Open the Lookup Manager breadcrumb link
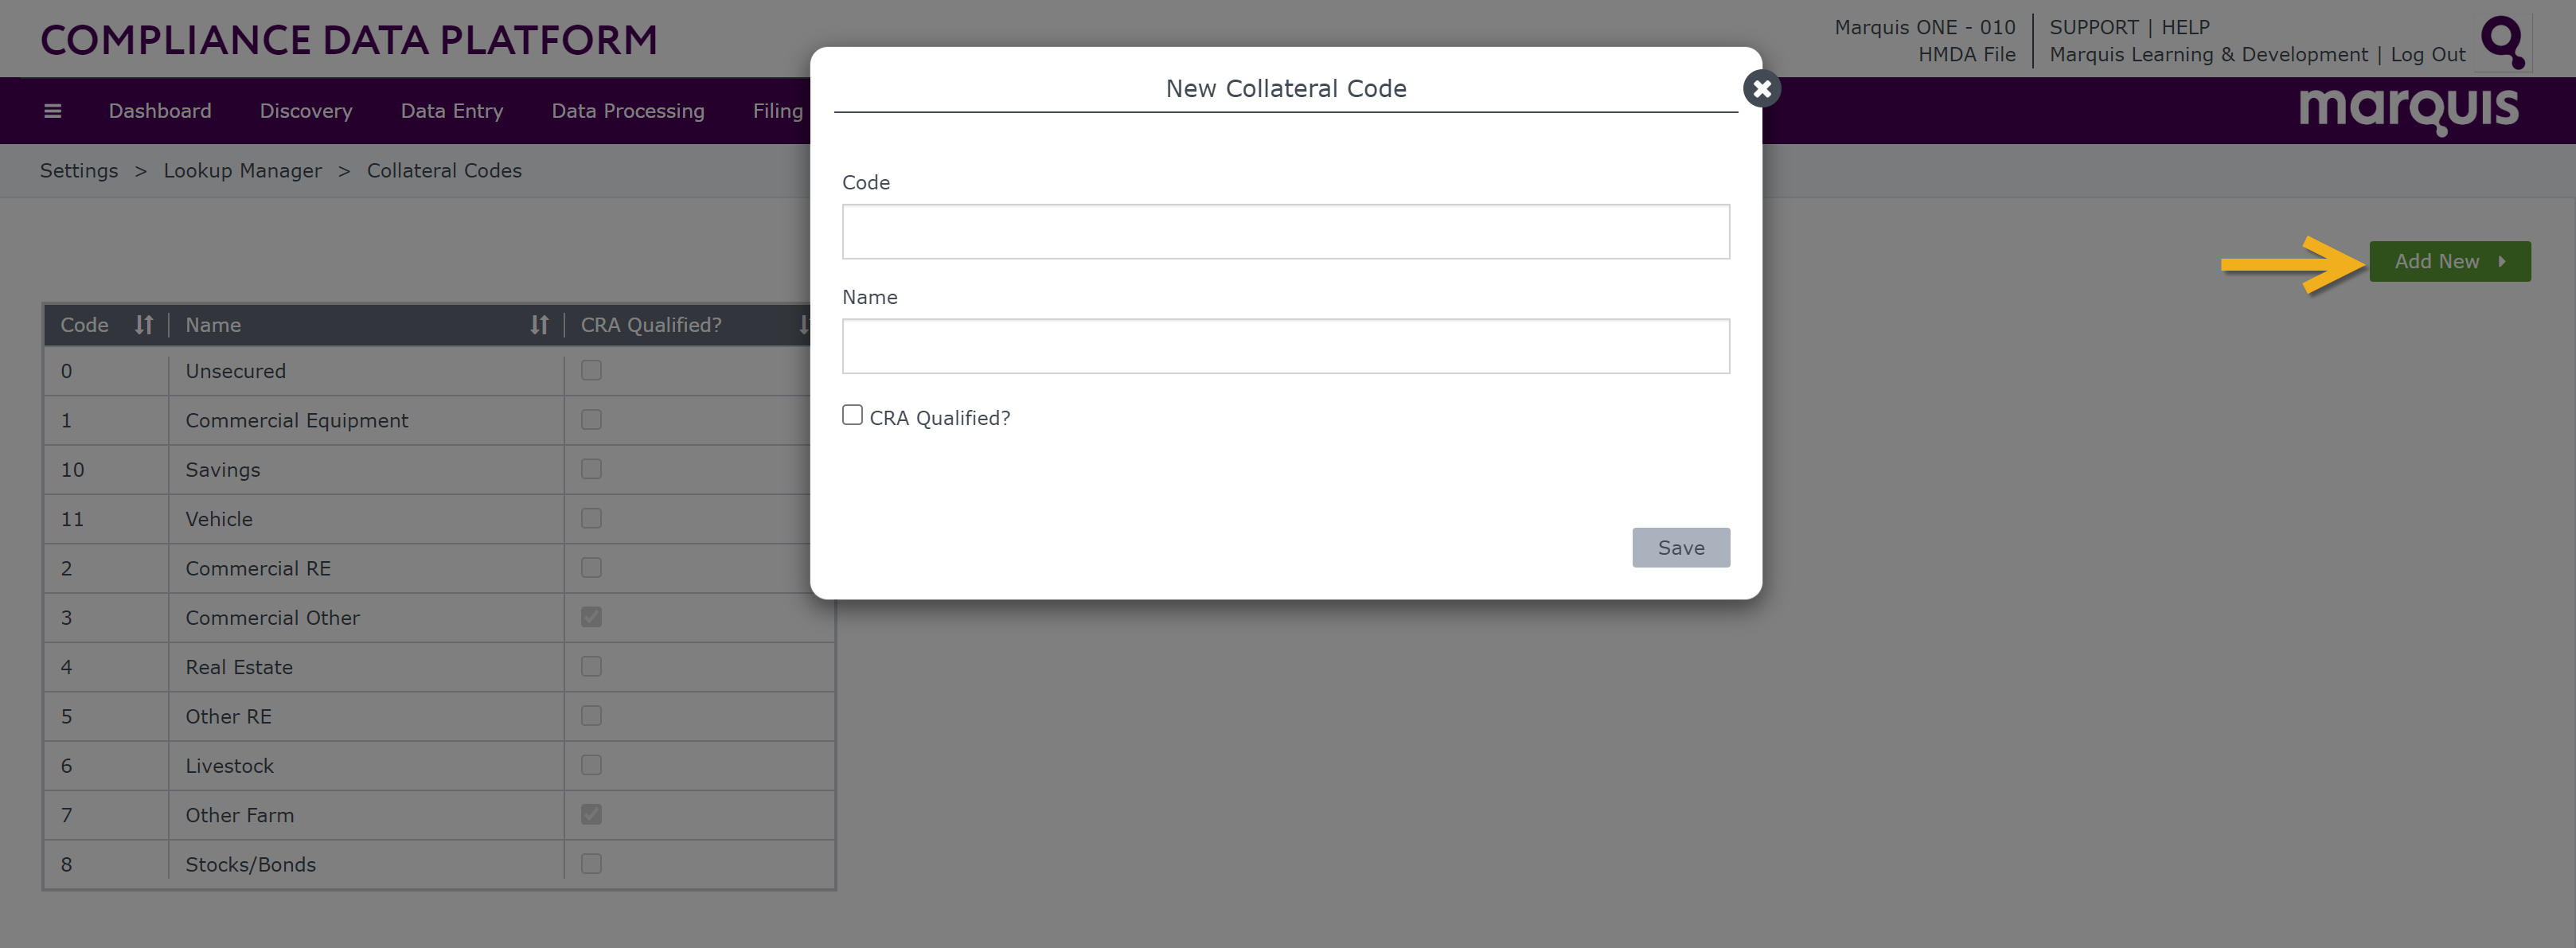This screenshot has width=2576, height=948. [243, 171]
